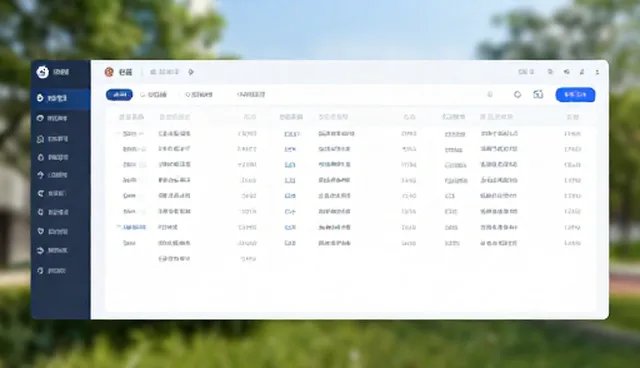640x368 pixels.
Task: Click the square expand icon beside the blue button
Action: coord(538,95)
